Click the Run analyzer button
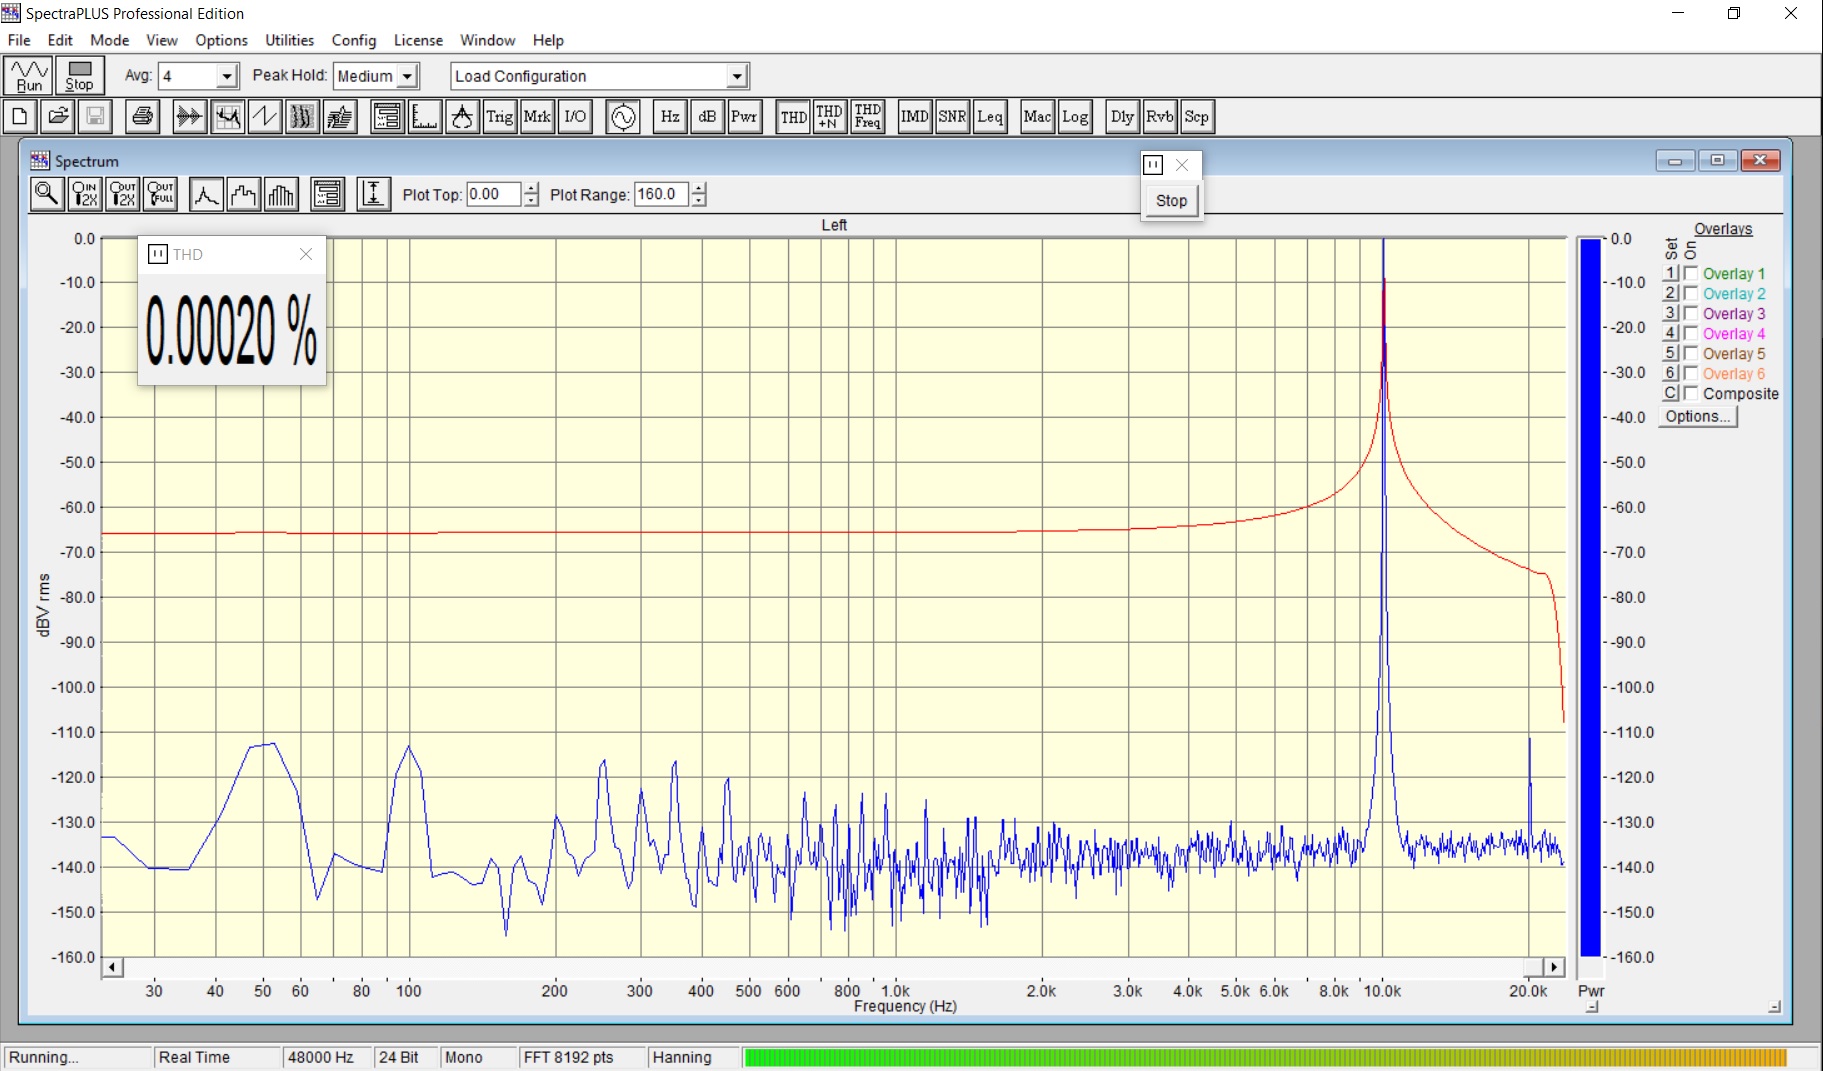Image resolution: width=1823 pixels, height=1071 pixels. [x=29, y=76]
